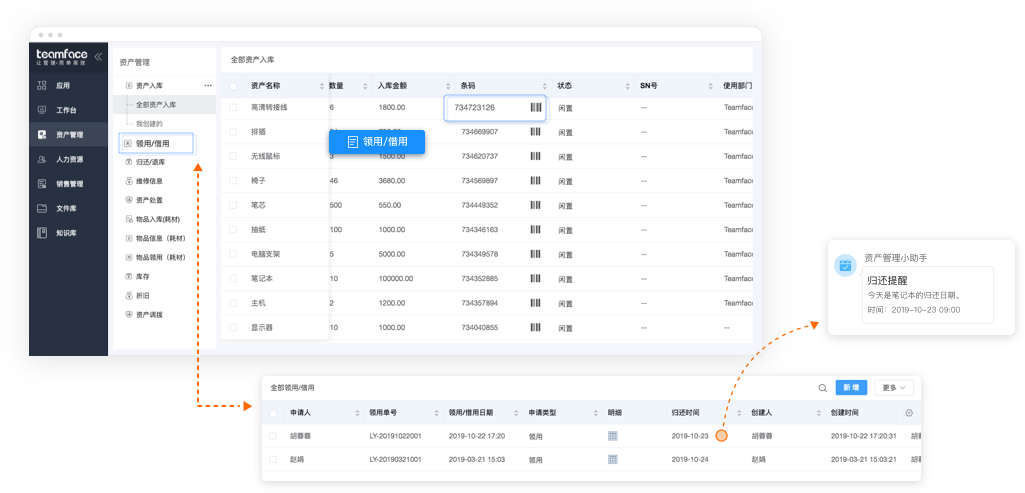Screen dimensions: 1025x493
Task: Open 我创建的 in the tree
Action: click(x=149, y=124)
